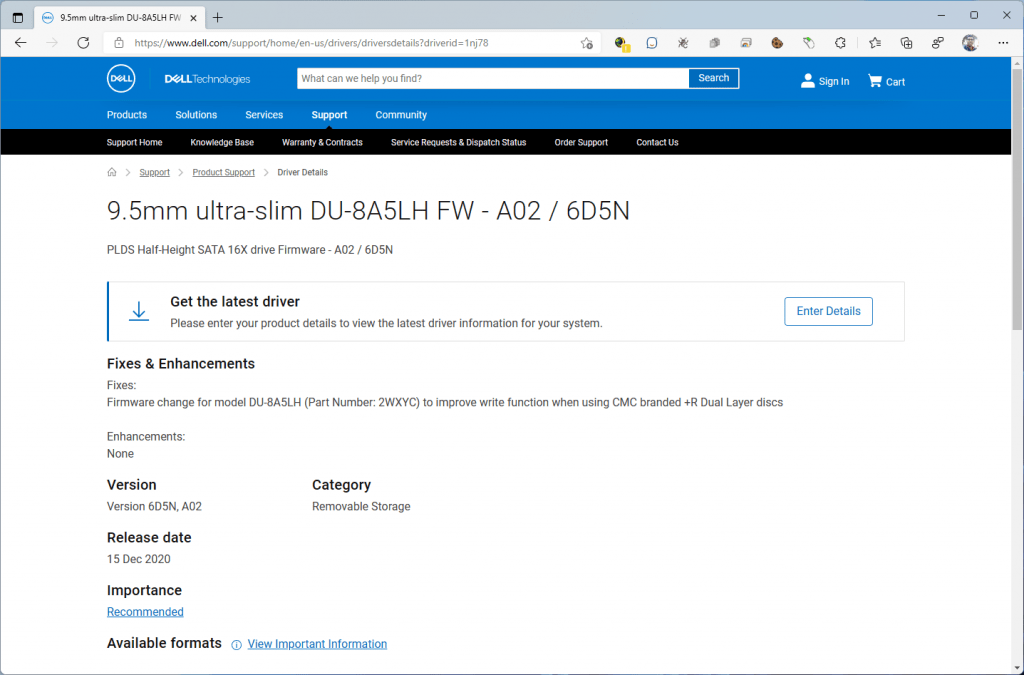The image size is (1024, 675).
Task: Open the shopping Cart
Action: pyautogui.click(x=886, y=81)
